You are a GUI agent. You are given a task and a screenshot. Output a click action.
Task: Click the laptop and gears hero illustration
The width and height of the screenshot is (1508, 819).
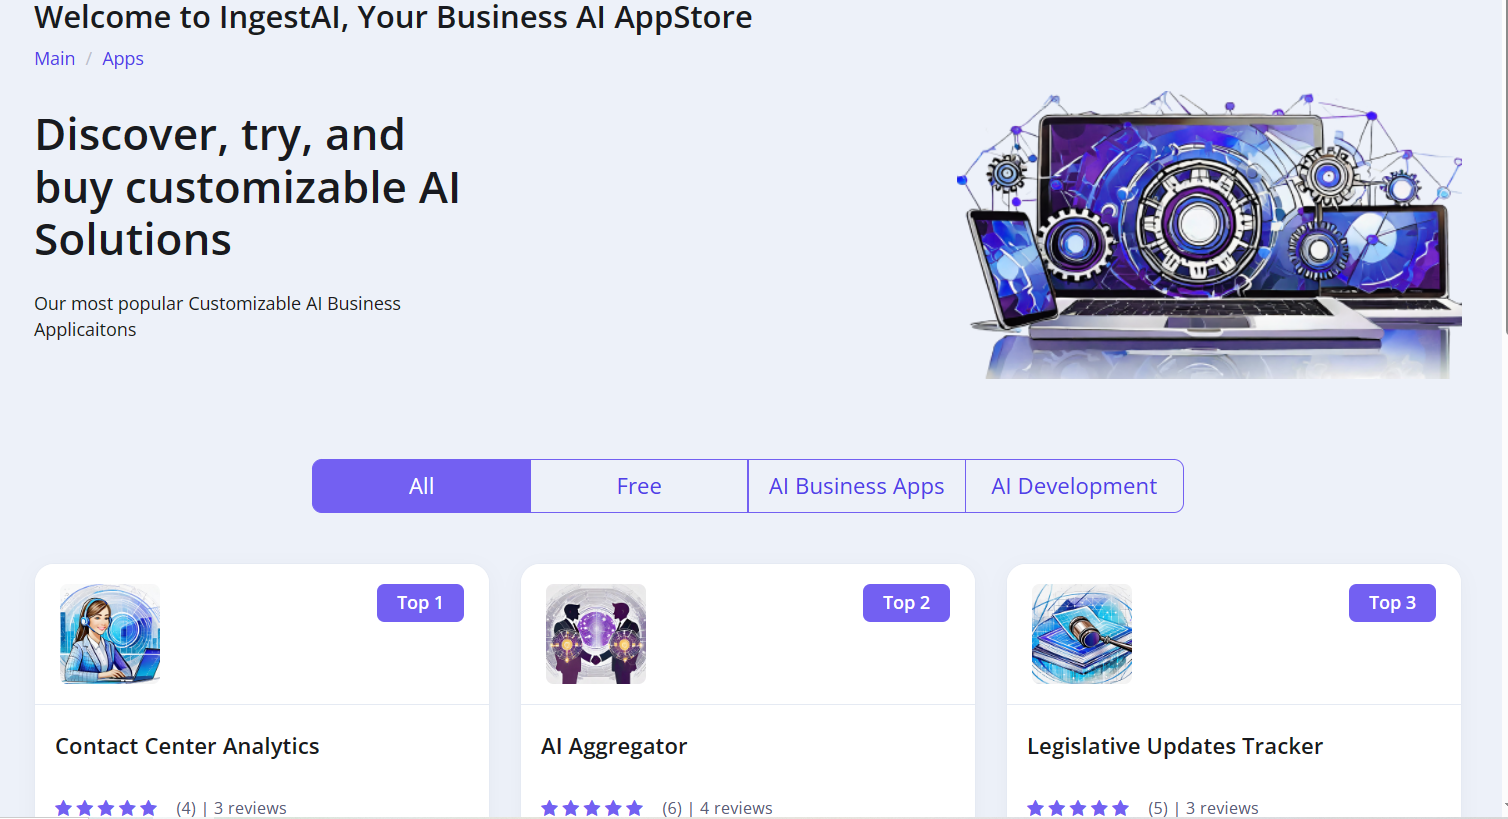pyautogui.click(x=1210, y=235)
